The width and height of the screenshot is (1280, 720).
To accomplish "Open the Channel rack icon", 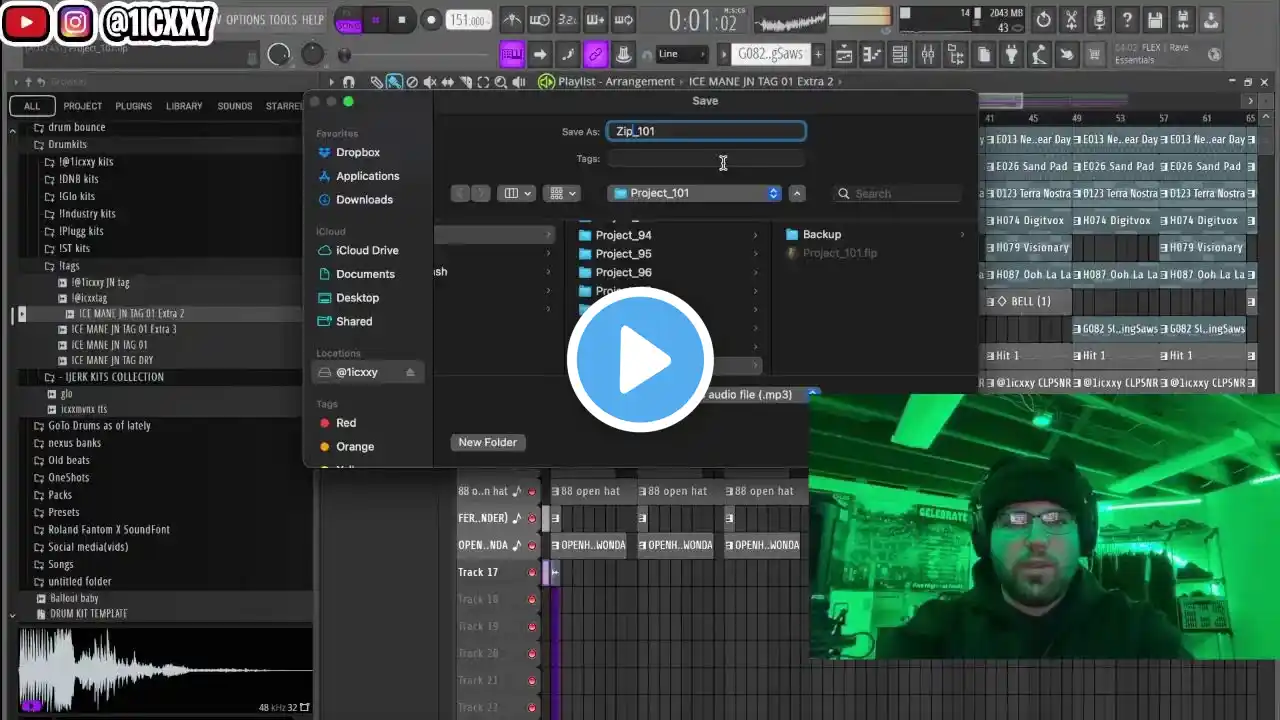I will click(x=899, y=55).
